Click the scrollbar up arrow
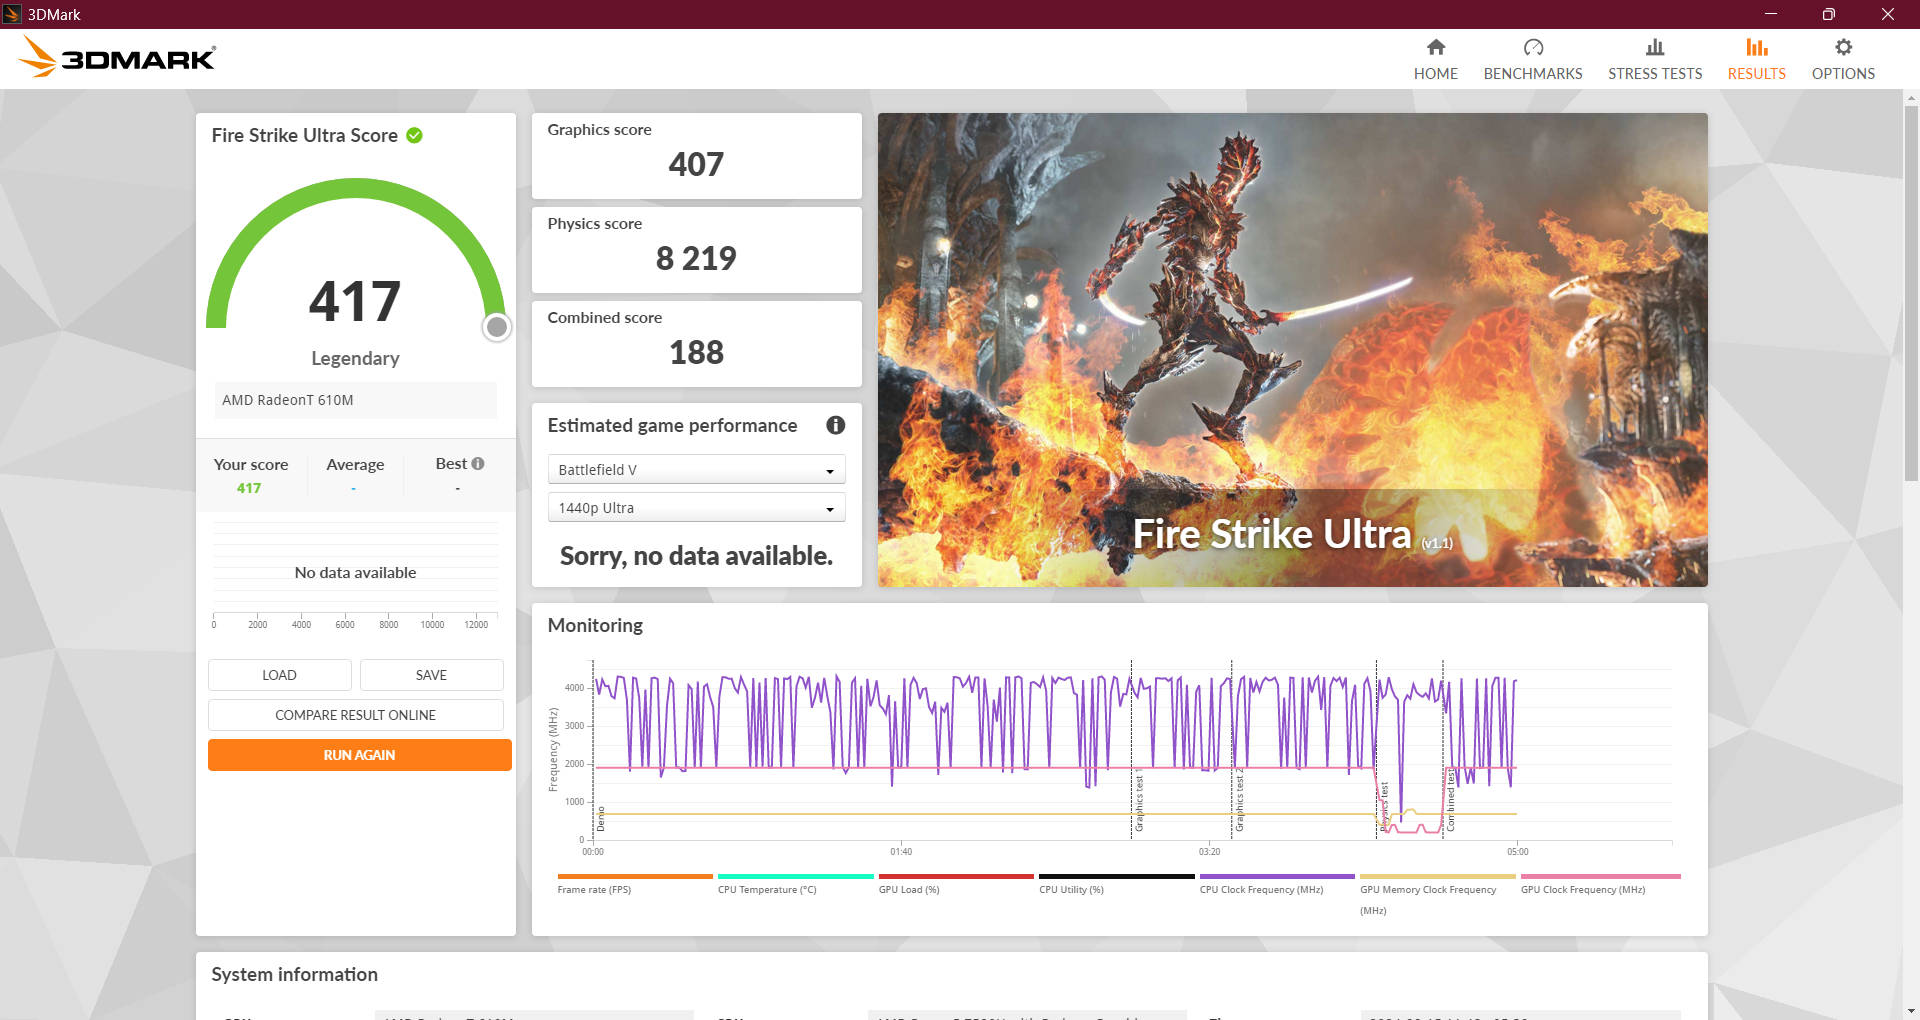 pos(1911,97)
